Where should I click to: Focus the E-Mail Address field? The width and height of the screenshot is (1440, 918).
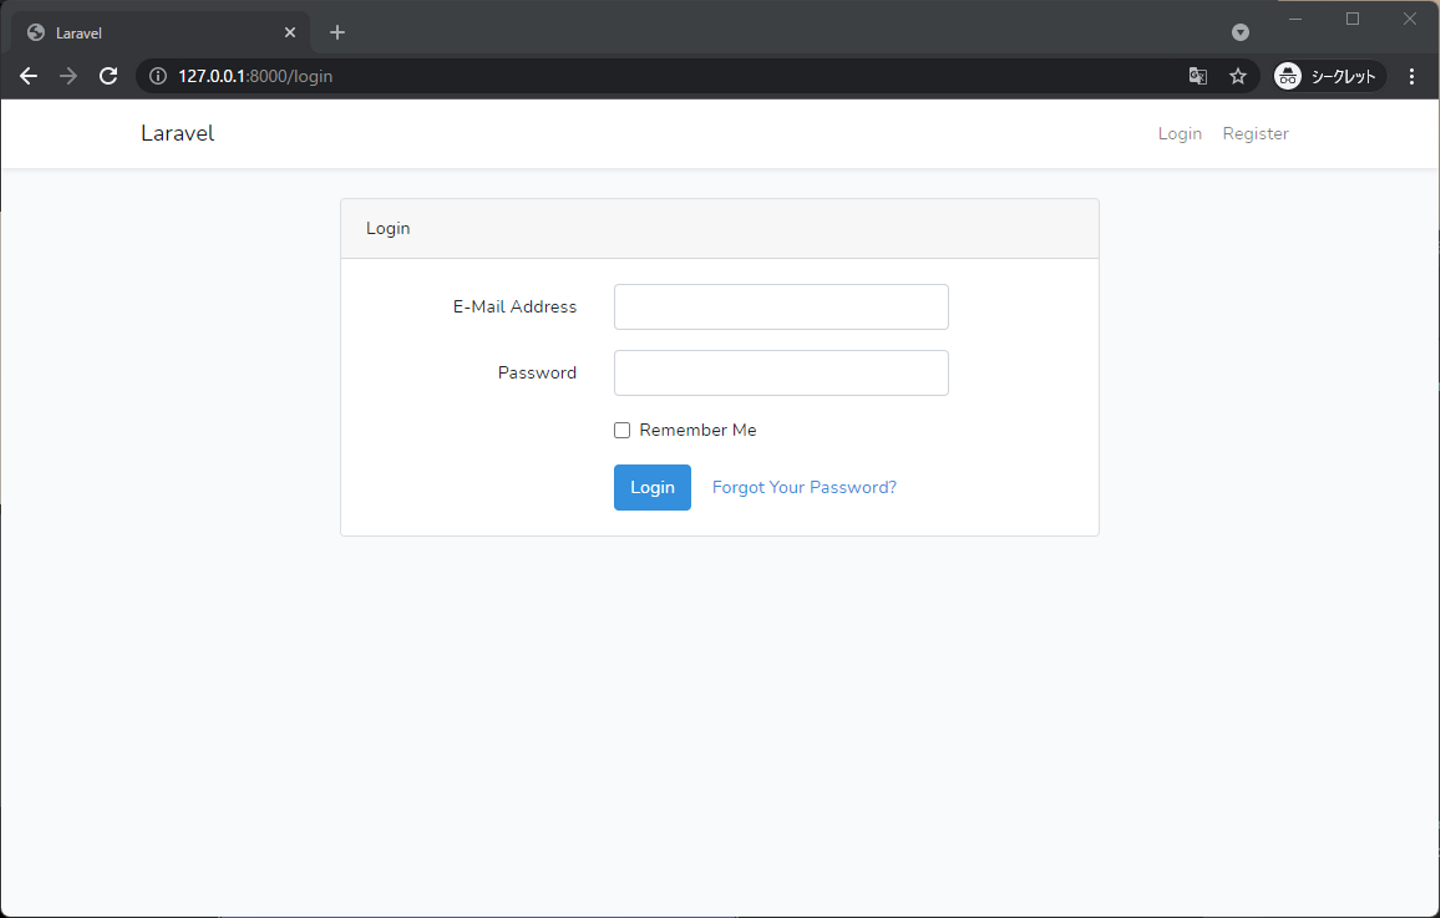[781, 307]
